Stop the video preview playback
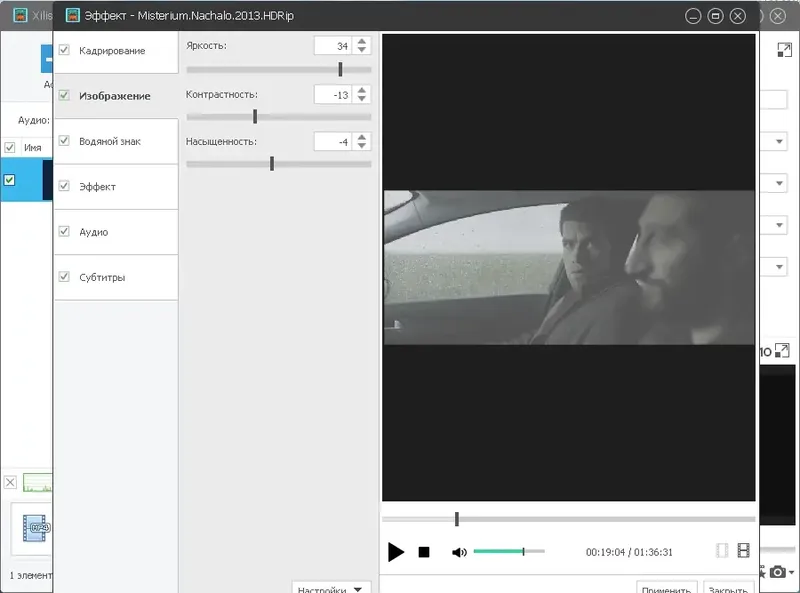 (x=423, y=552)
